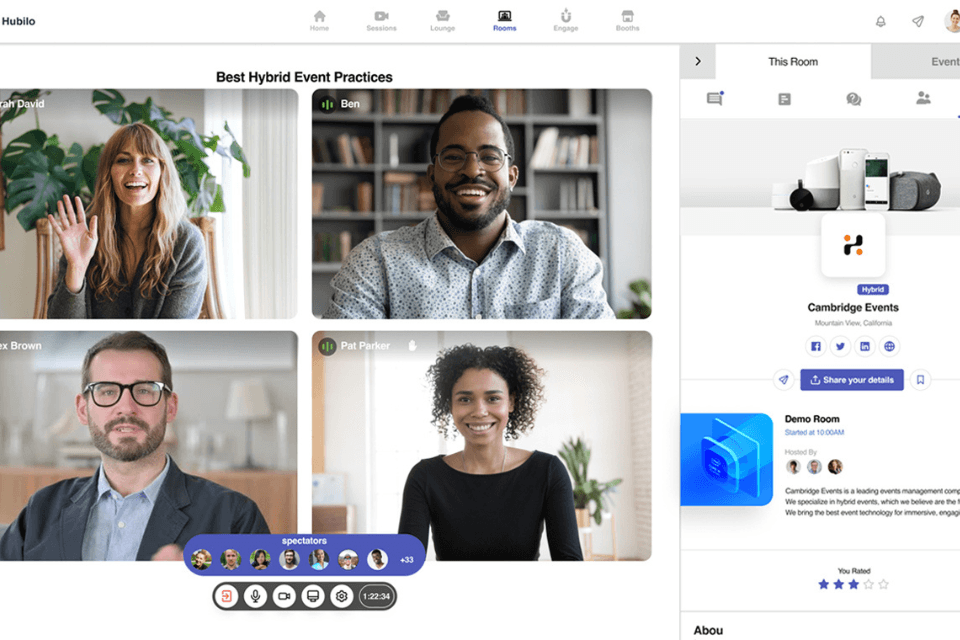Image resolution: width=960 pixels, height=640 pixels.
Task: Collapse the right side panel with chevron
Action: tap(698, 61)
